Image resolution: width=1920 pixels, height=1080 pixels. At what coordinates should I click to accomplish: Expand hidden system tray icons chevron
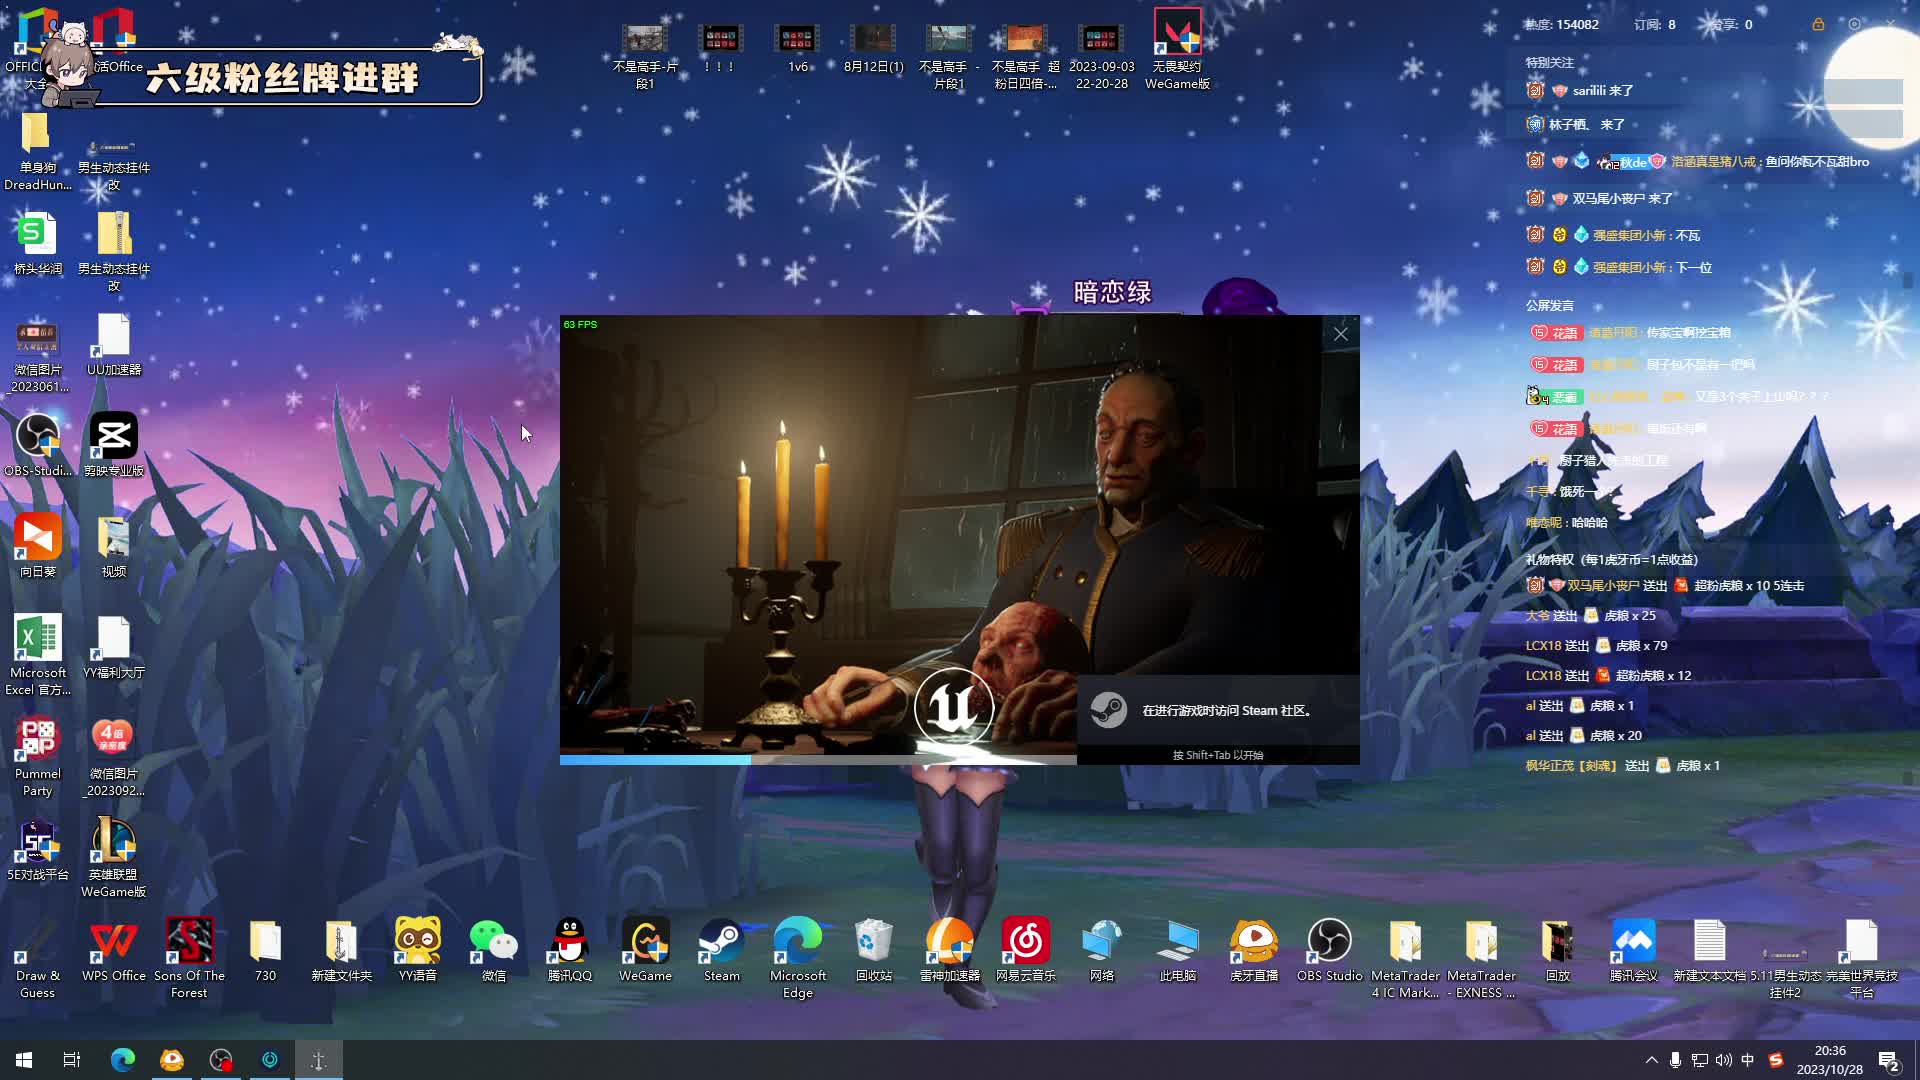1651,1060
